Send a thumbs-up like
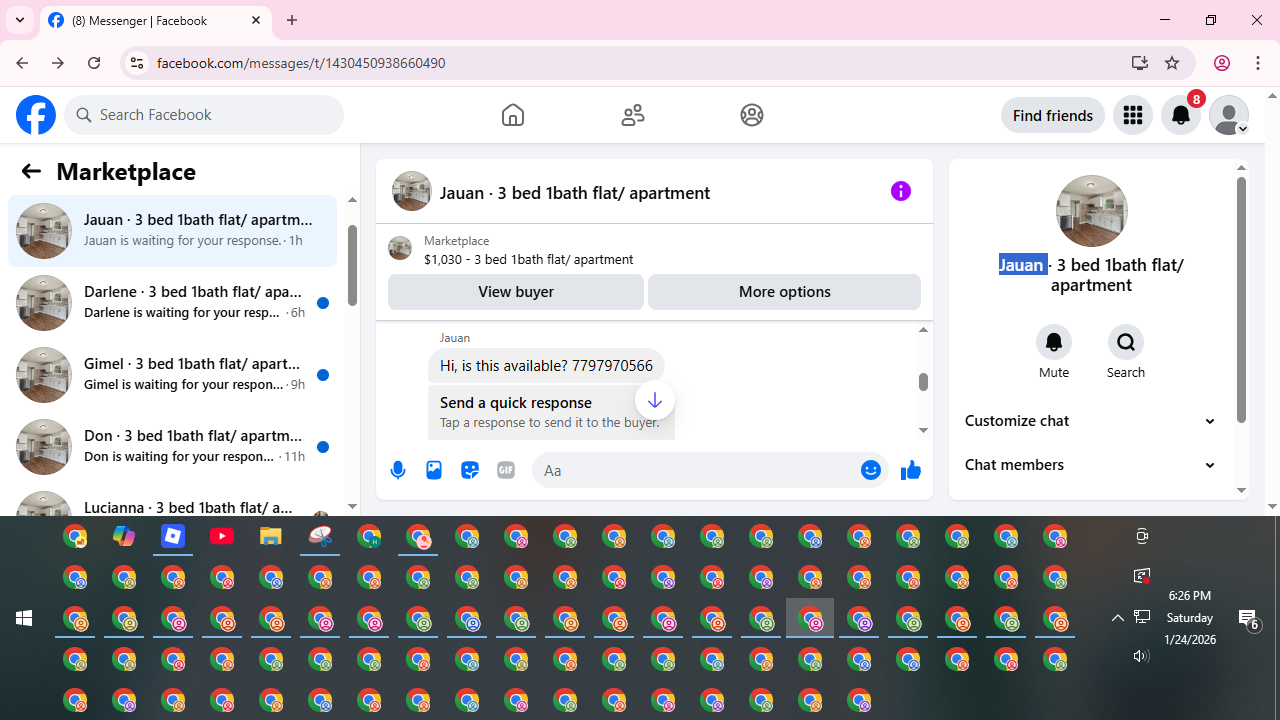The image size is (1280, 720). click(x=911, y=470)
